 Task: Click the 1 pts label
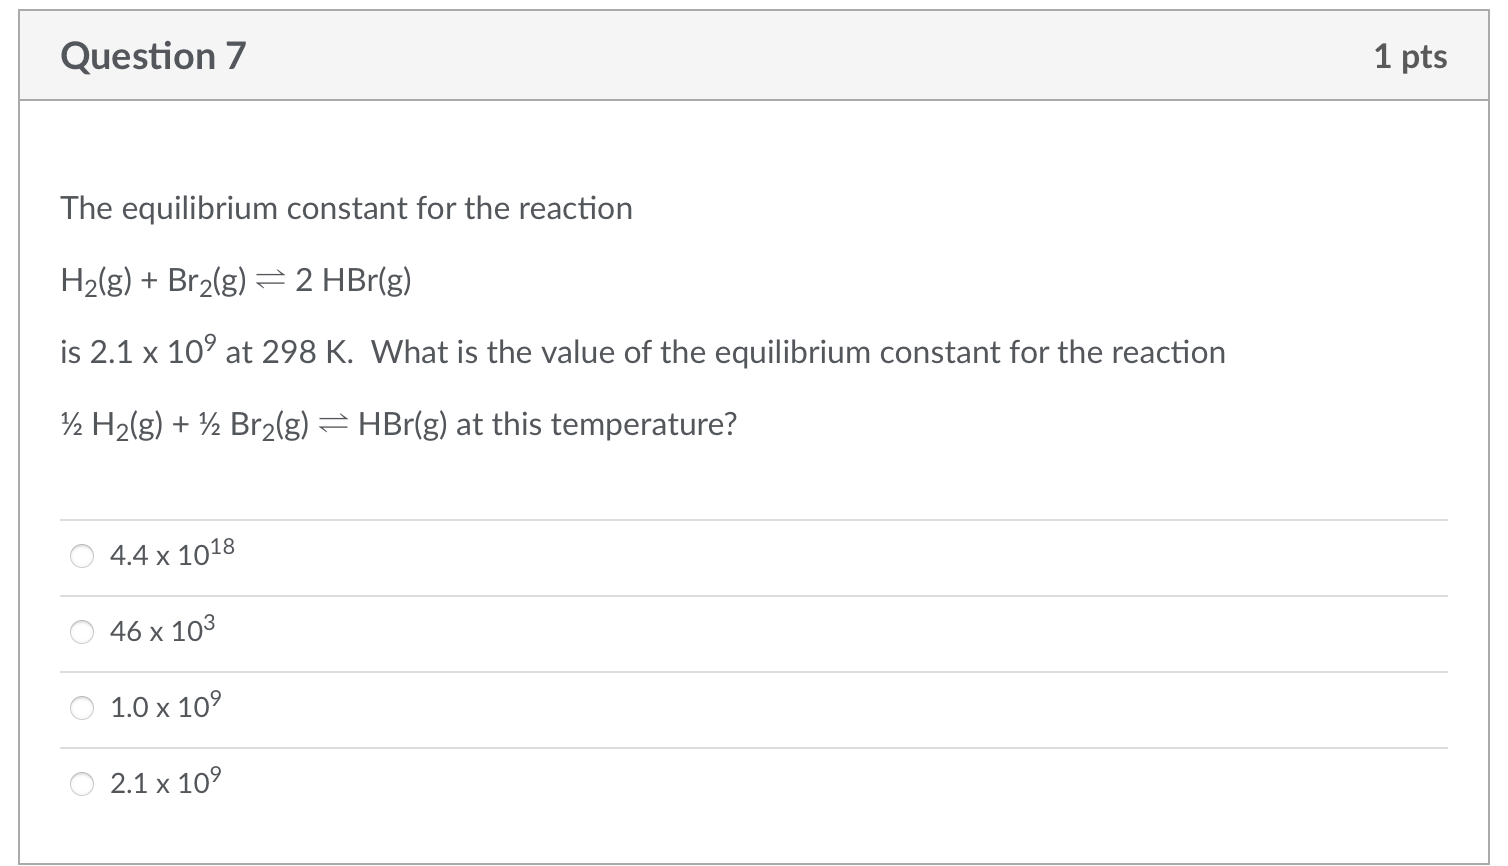[1412, 56]
